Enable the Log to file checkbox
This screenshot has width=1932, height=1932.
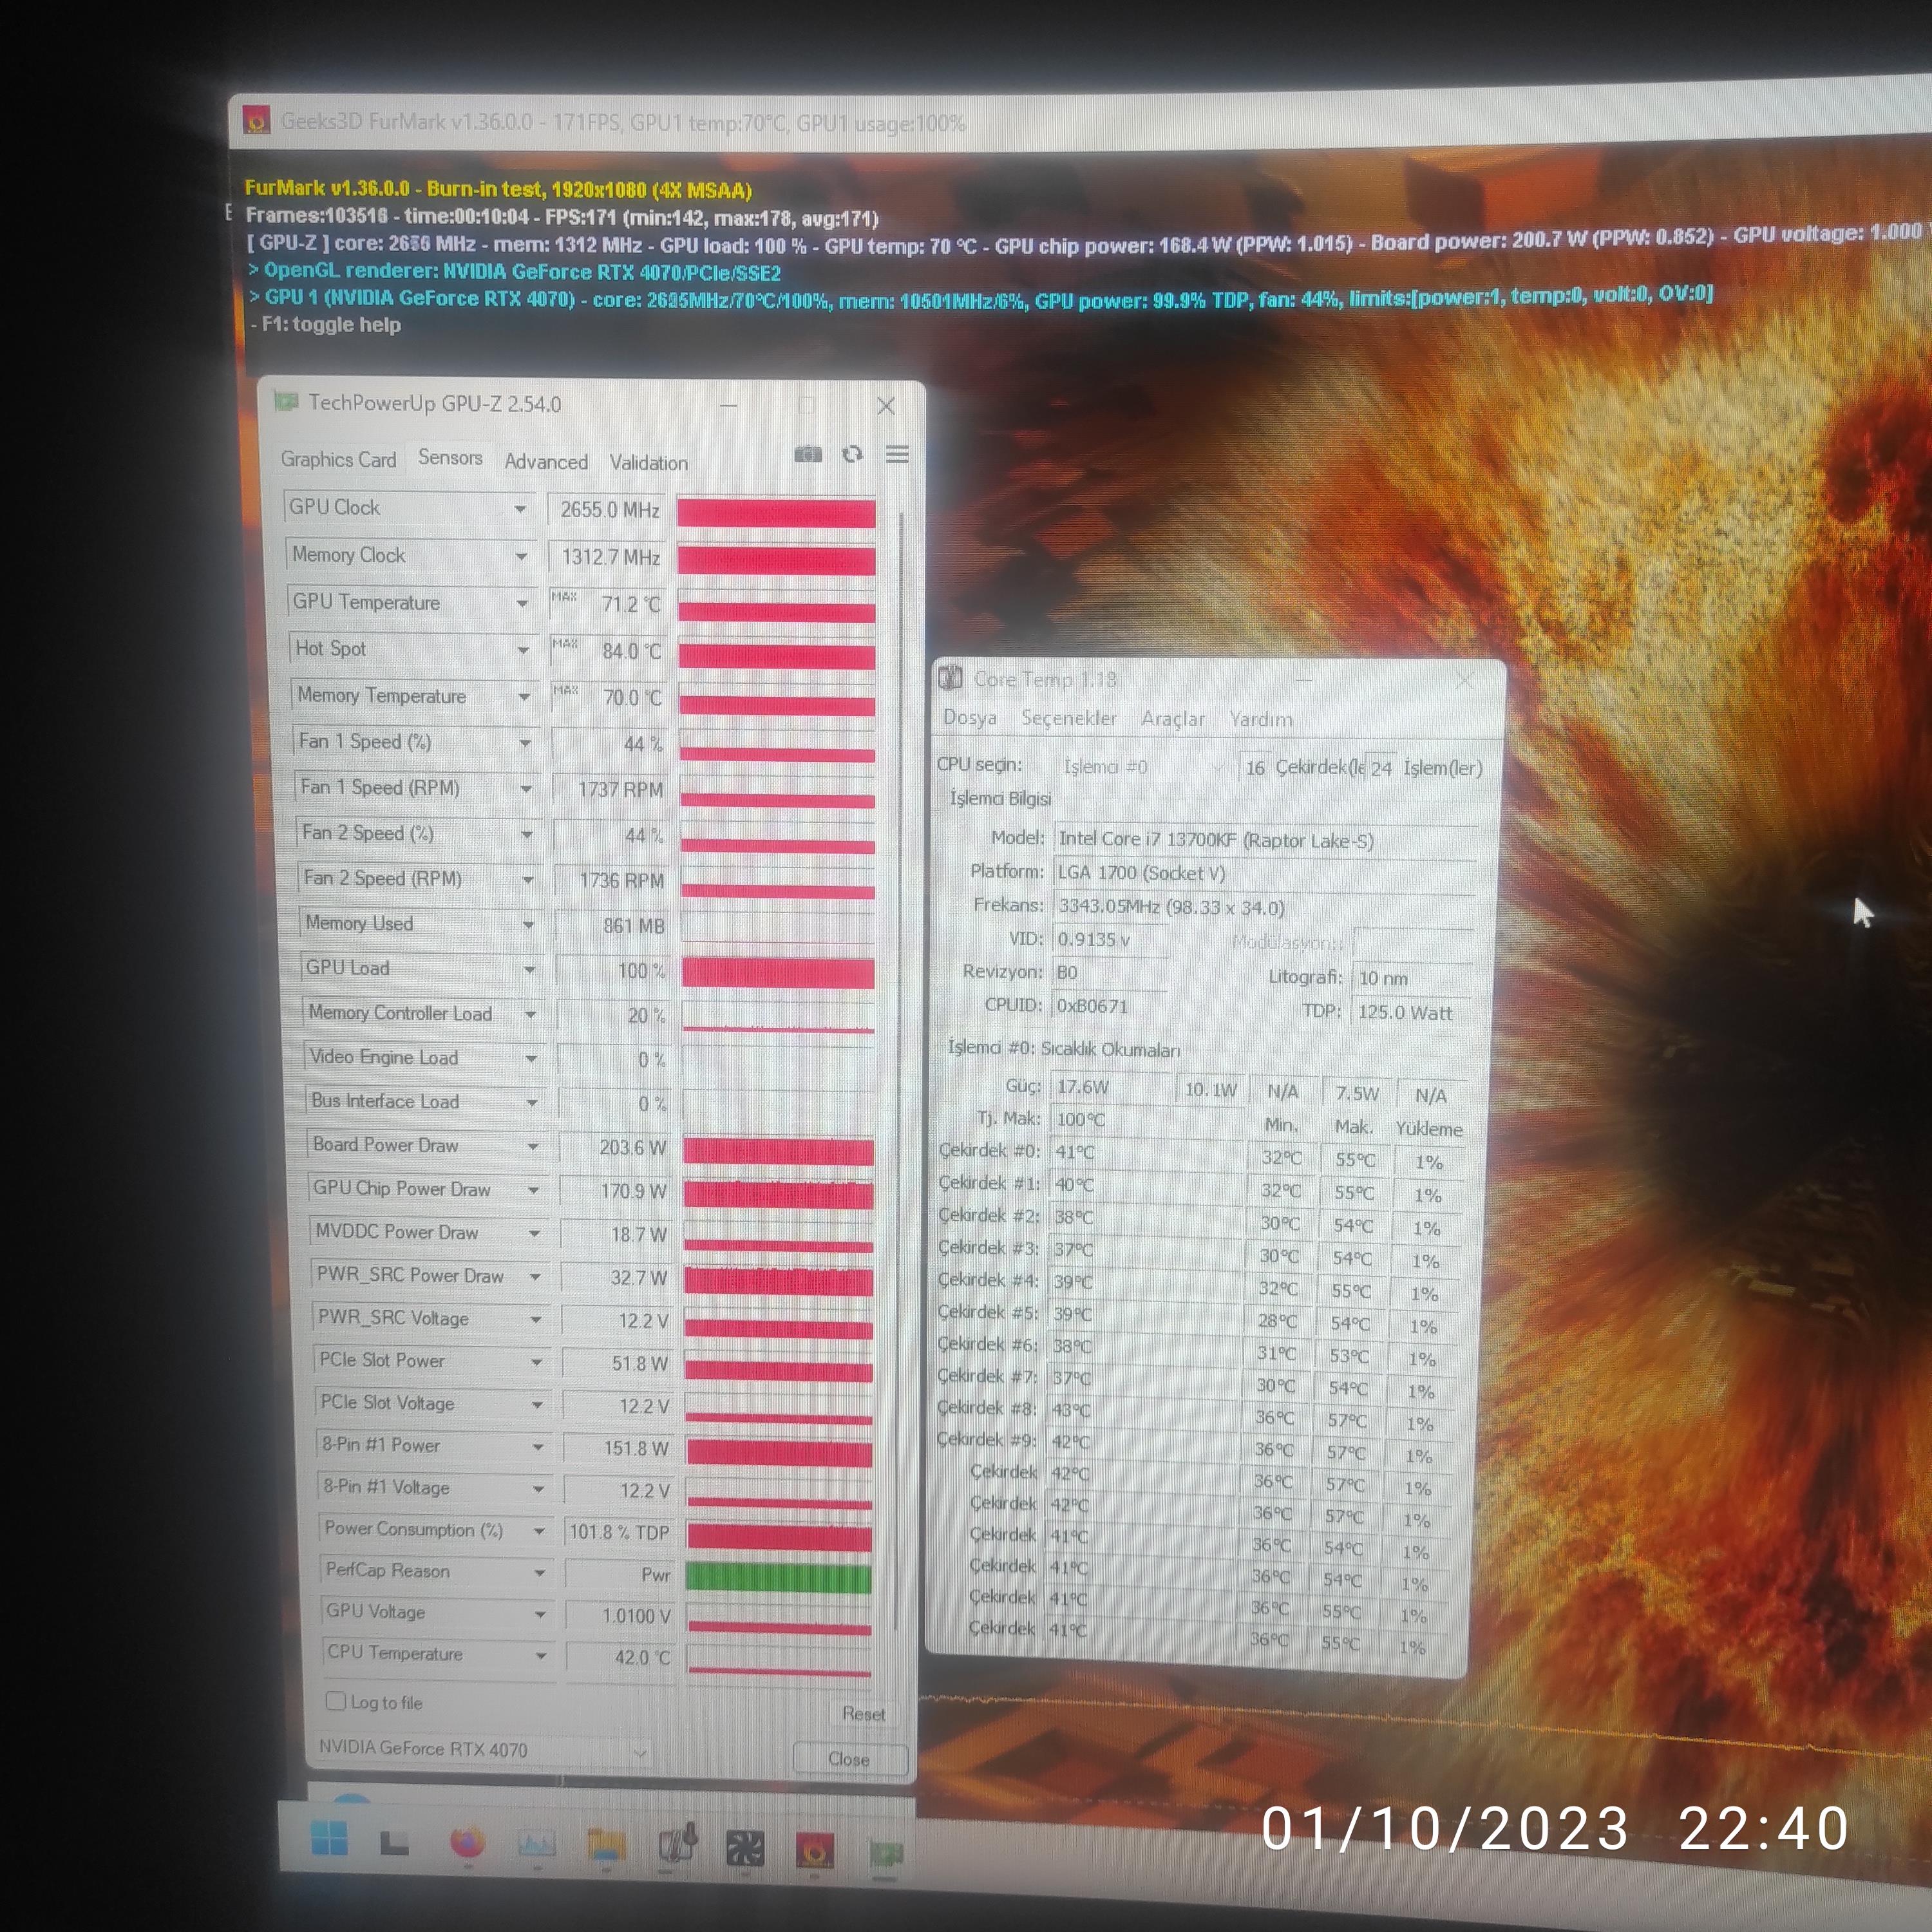[336, 1701]
